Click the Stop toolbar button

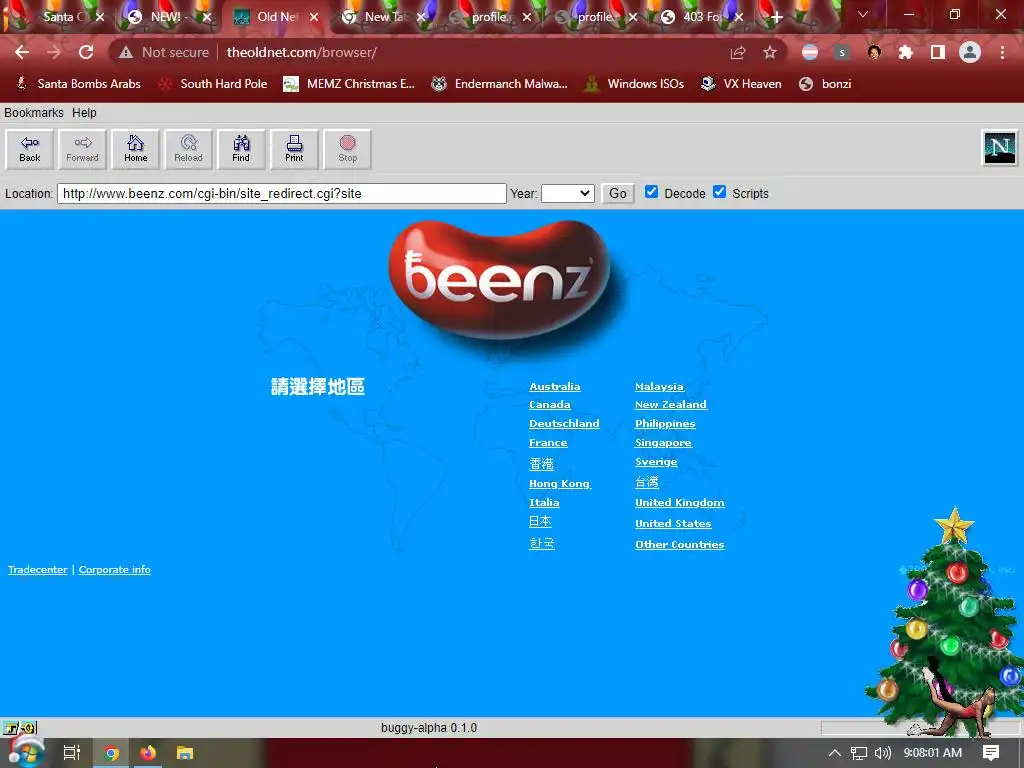coord(347,150)
